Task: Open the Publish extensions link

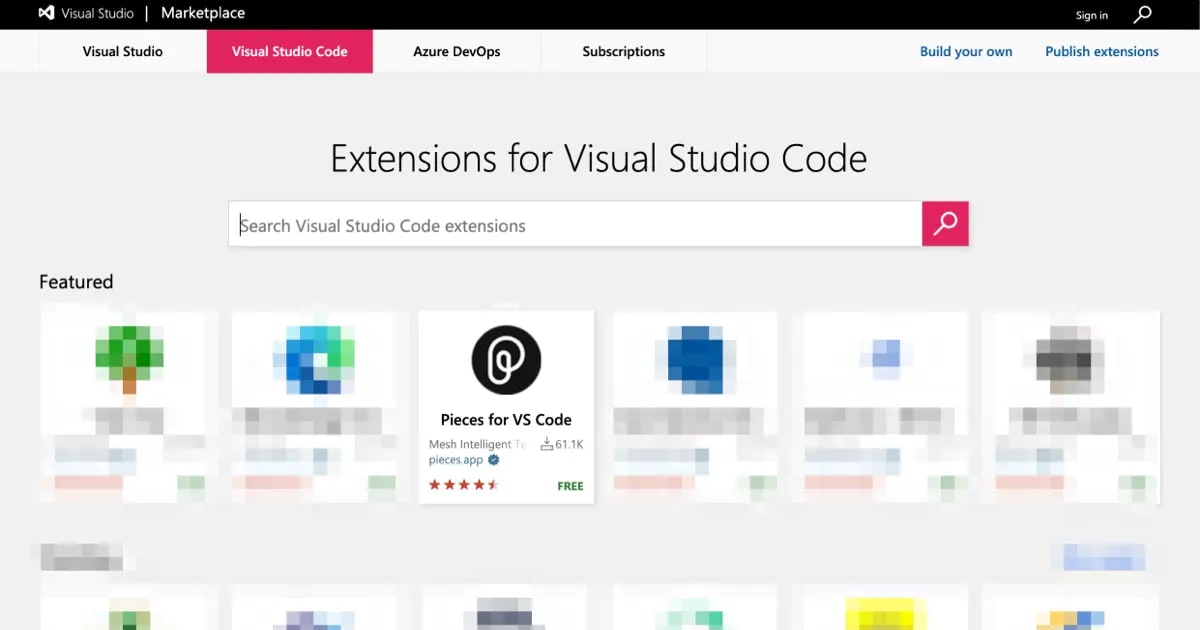Action: pyautogui.click(x=1102, y=51)
